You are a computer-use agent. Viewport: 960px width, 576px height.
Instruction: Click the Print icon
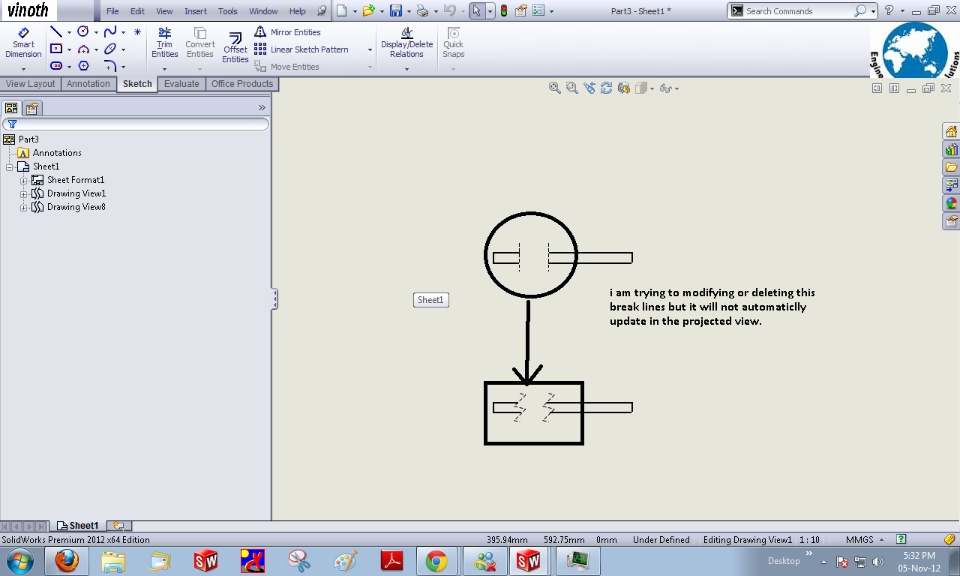pyautogui.click(x=422, y=10)
